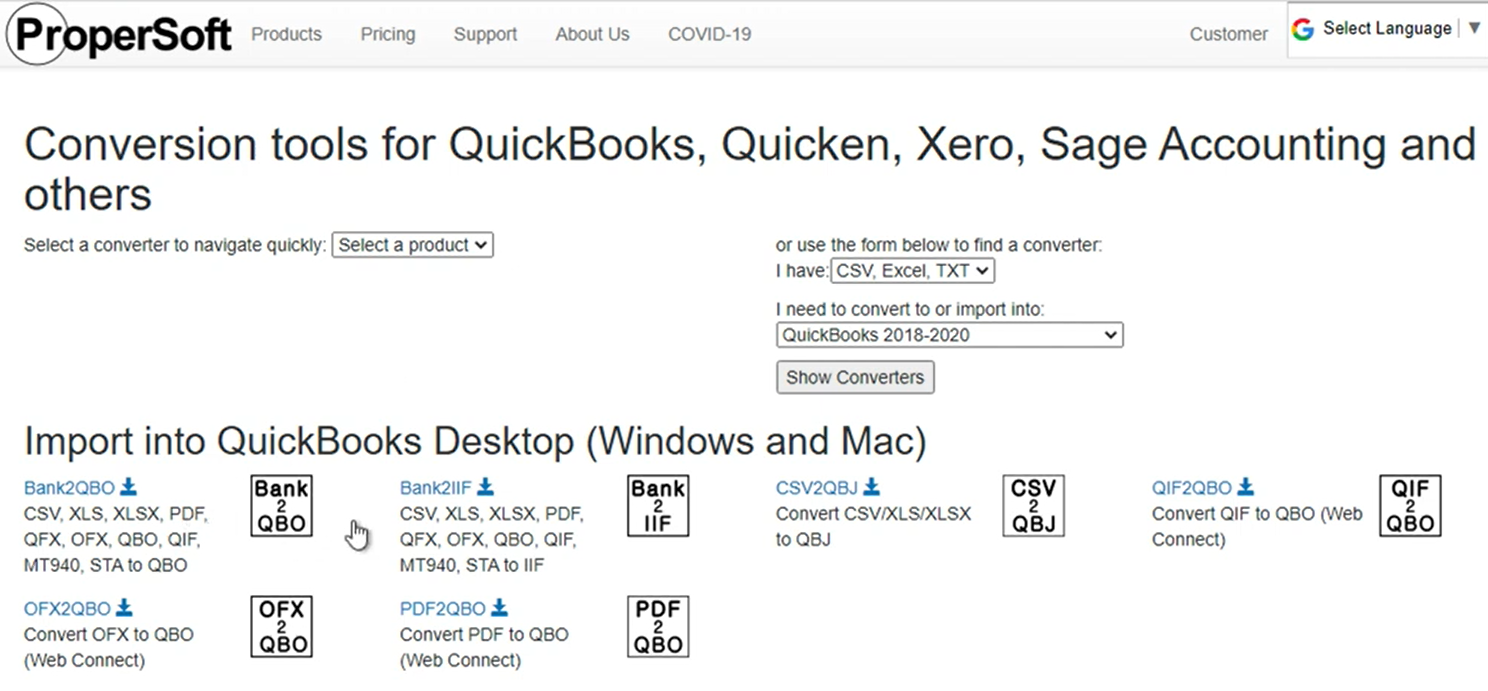
Task: Expand the Select Language dropdown arrow
Action: coord(1474,28)
